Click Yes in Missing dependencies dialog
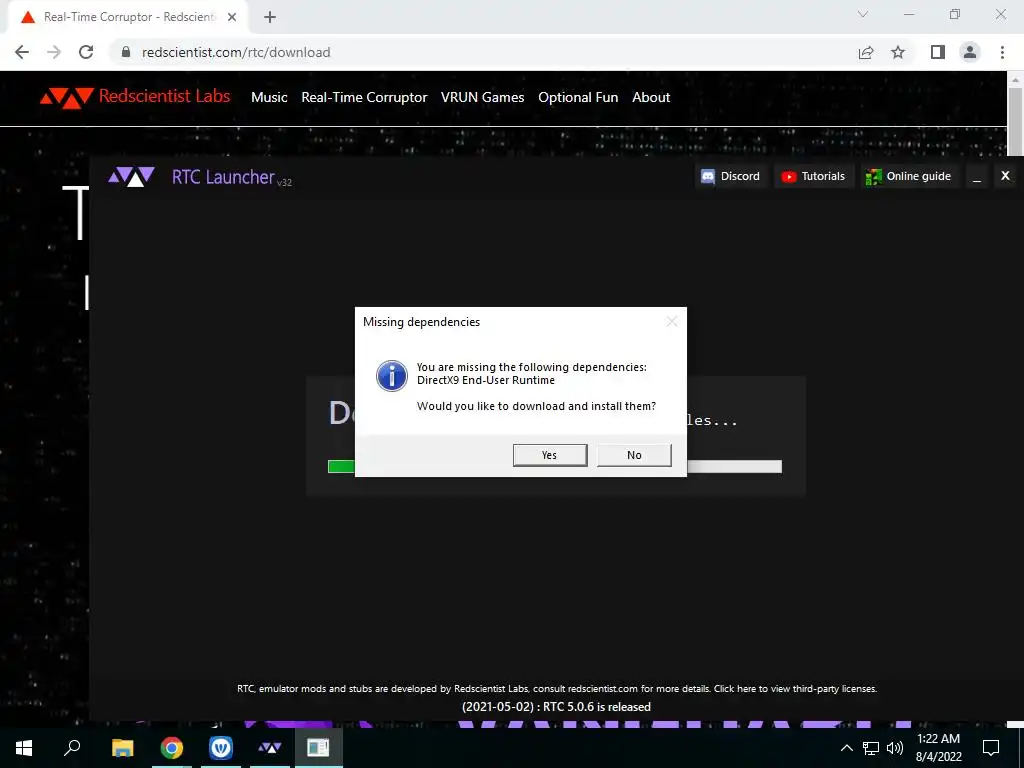This screenshot has height=768, width=1024. (x=550, y=455)
